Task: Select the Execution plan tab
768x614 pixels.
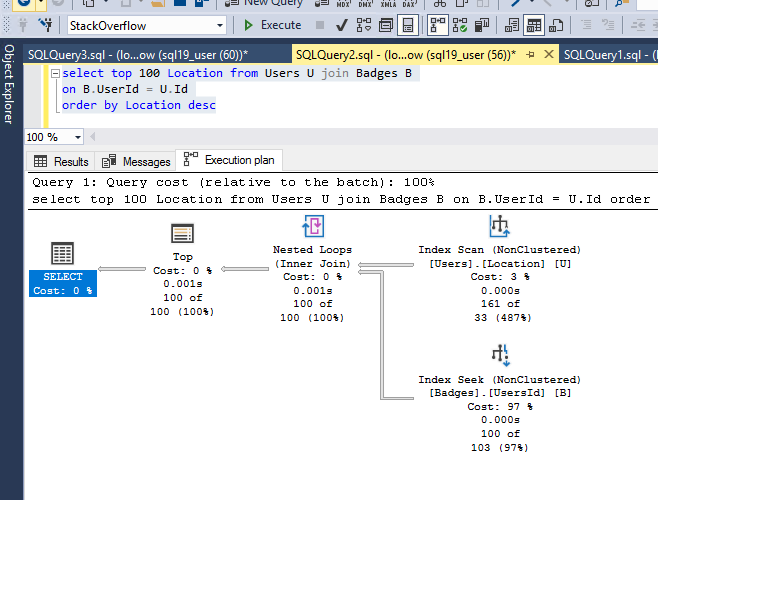Action: tap(229, 160)
